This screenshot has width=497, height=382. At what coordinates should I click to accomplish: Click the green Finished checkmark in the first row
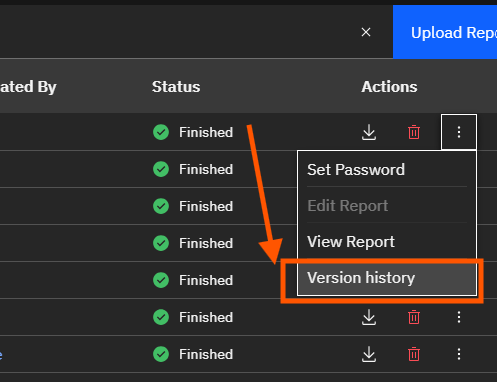click(161, 132)
